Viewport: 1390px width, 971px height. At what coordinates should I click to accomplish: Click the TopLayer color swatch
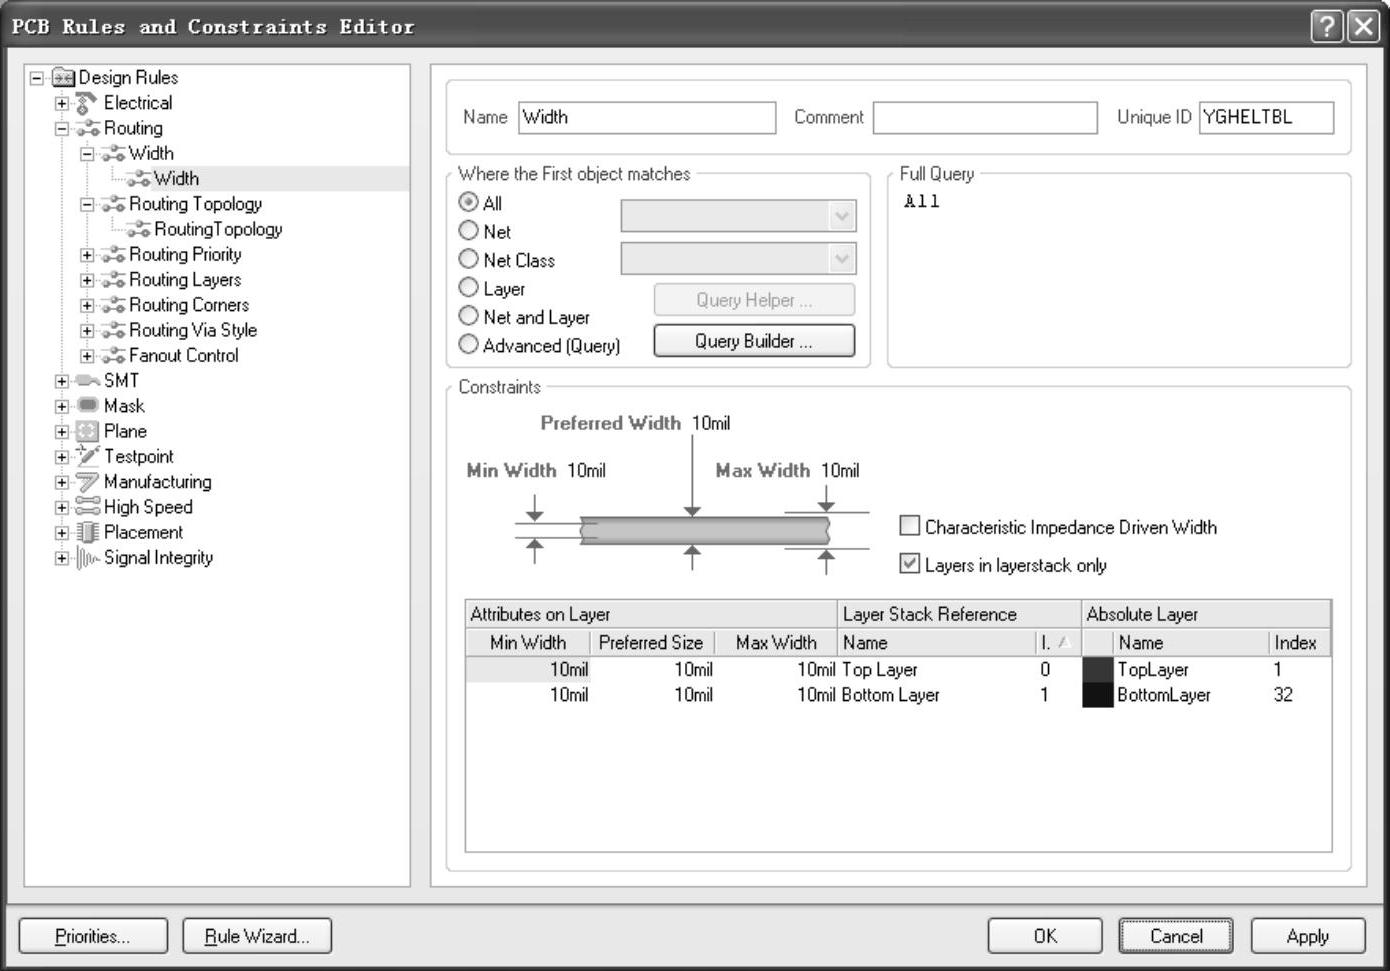1098,670
